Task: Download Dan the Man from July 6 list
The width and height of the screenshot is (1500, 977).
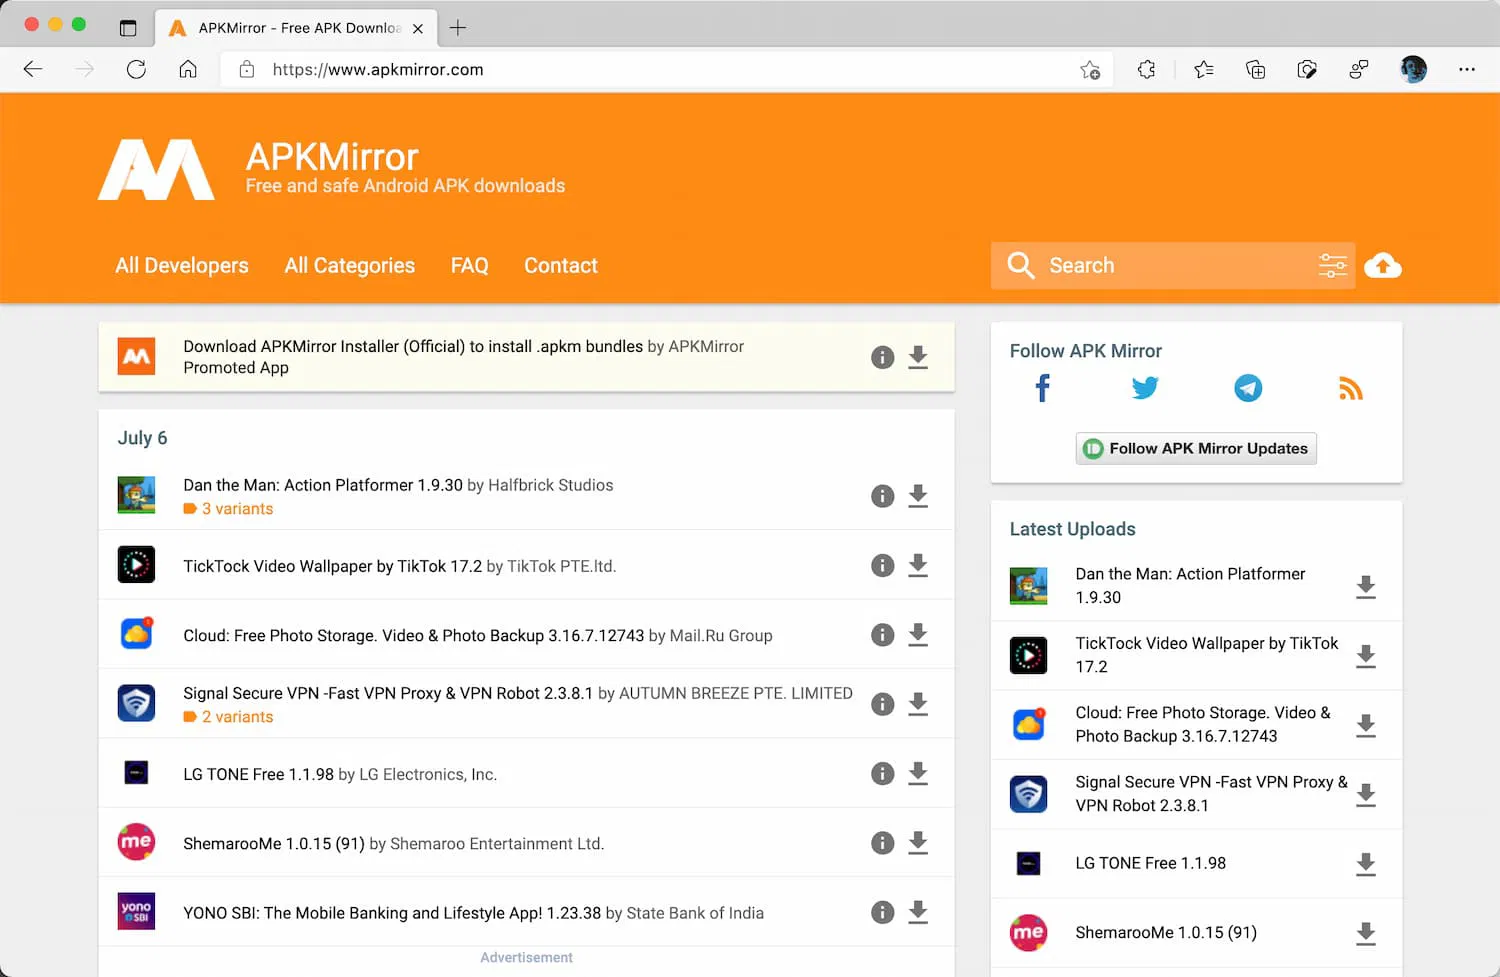Action: point(918,496)
